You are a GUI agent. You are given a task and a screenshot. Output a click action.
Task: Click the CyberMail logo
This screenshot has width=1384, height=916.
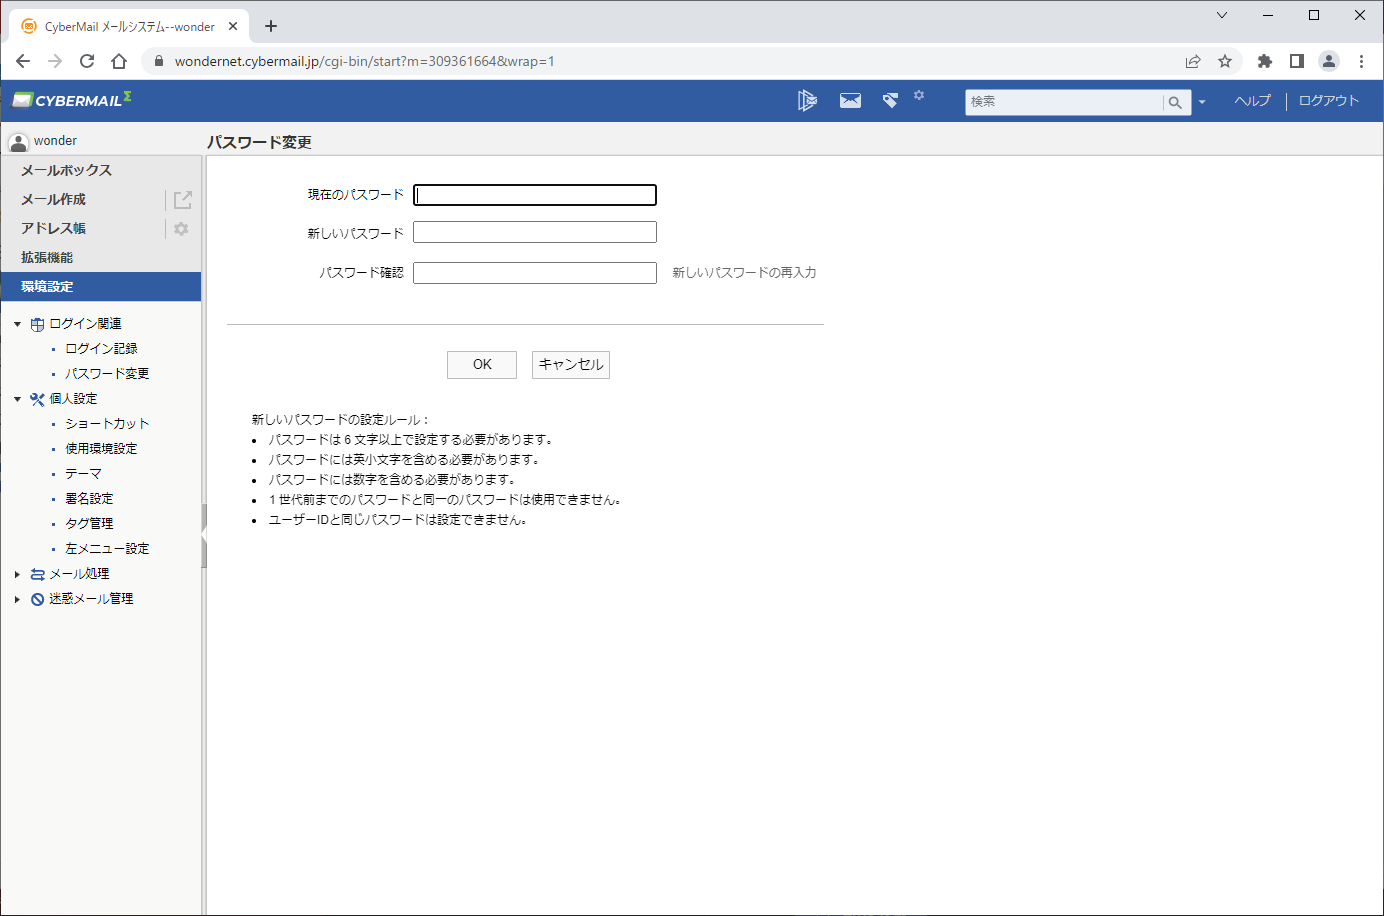coord(72,100)
